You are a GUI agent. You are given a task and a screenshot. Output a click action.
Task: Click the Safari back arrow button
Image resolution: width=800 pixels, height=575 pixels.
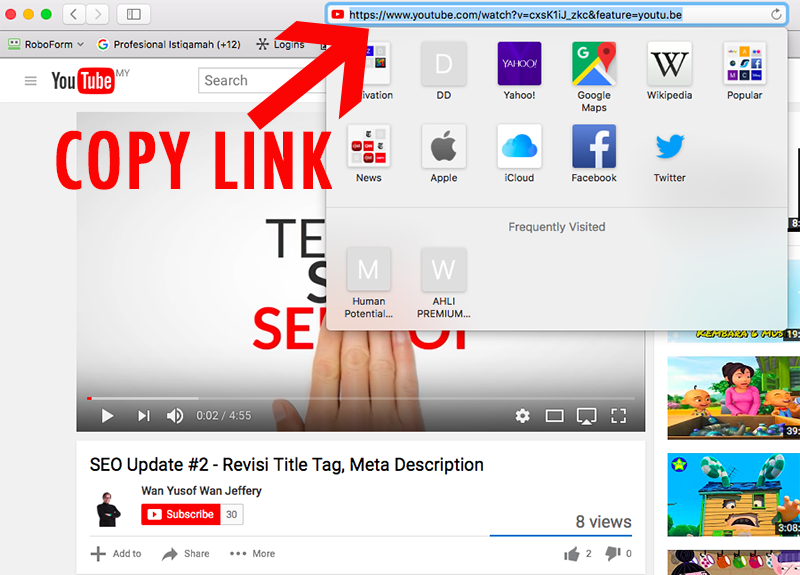pos(73,14)
